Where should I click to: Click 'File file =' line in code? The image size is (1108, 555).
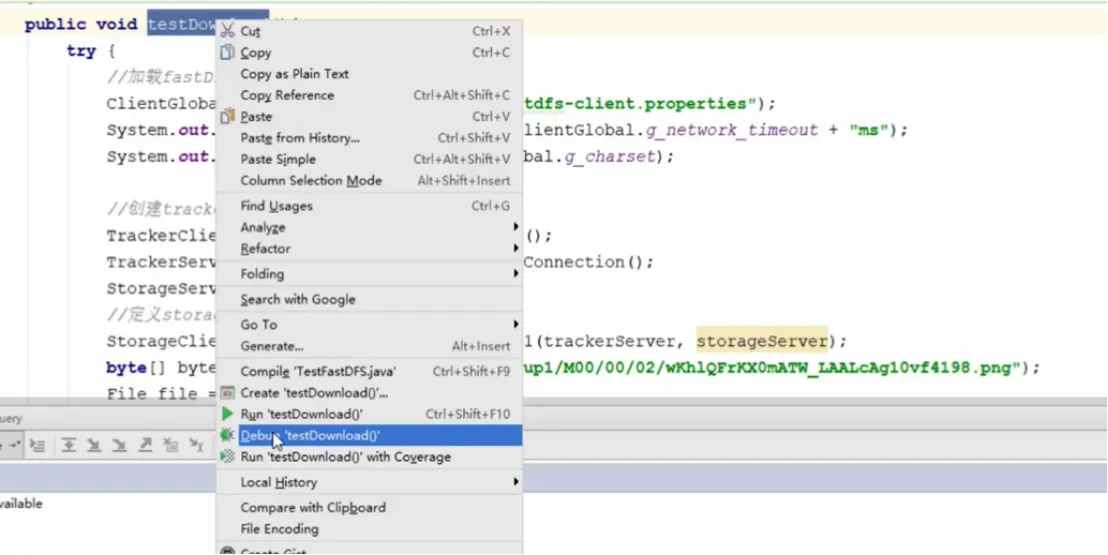161,394
